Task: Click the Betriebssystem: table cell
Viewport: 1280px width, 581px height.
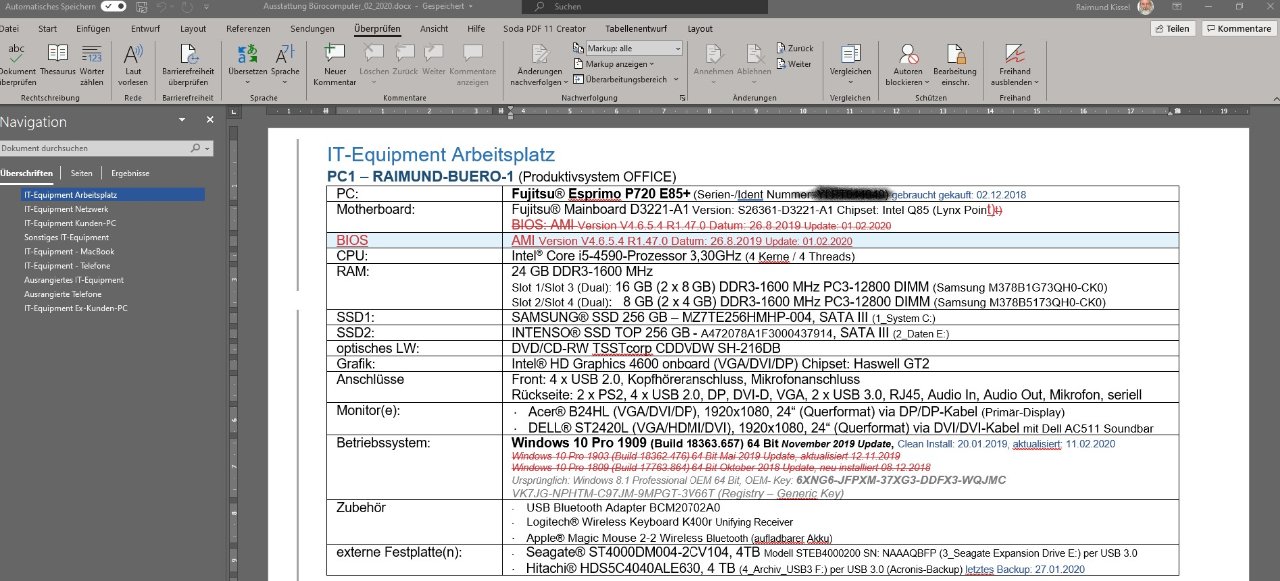Action: coord(417,467)
